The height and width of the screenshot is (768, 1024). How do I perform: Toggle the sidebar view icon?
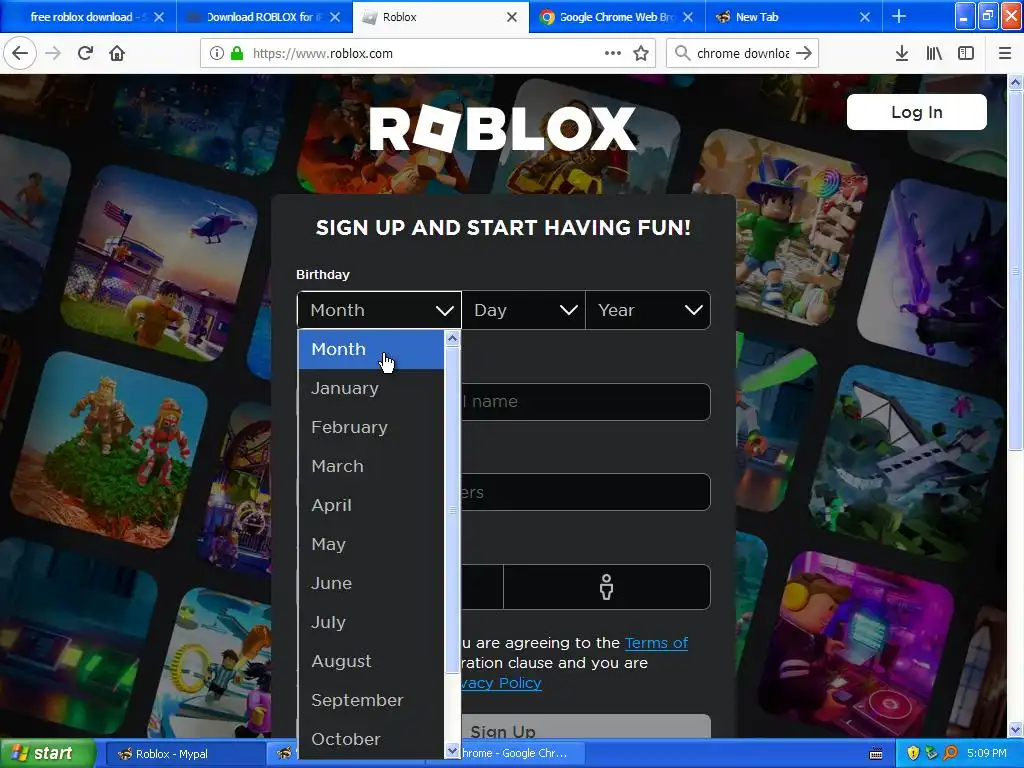tap(966, 53)
